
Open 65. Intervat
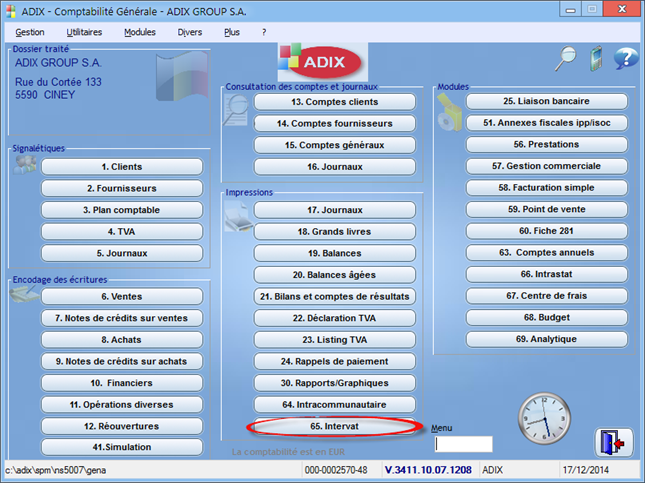tap(335, 426)
